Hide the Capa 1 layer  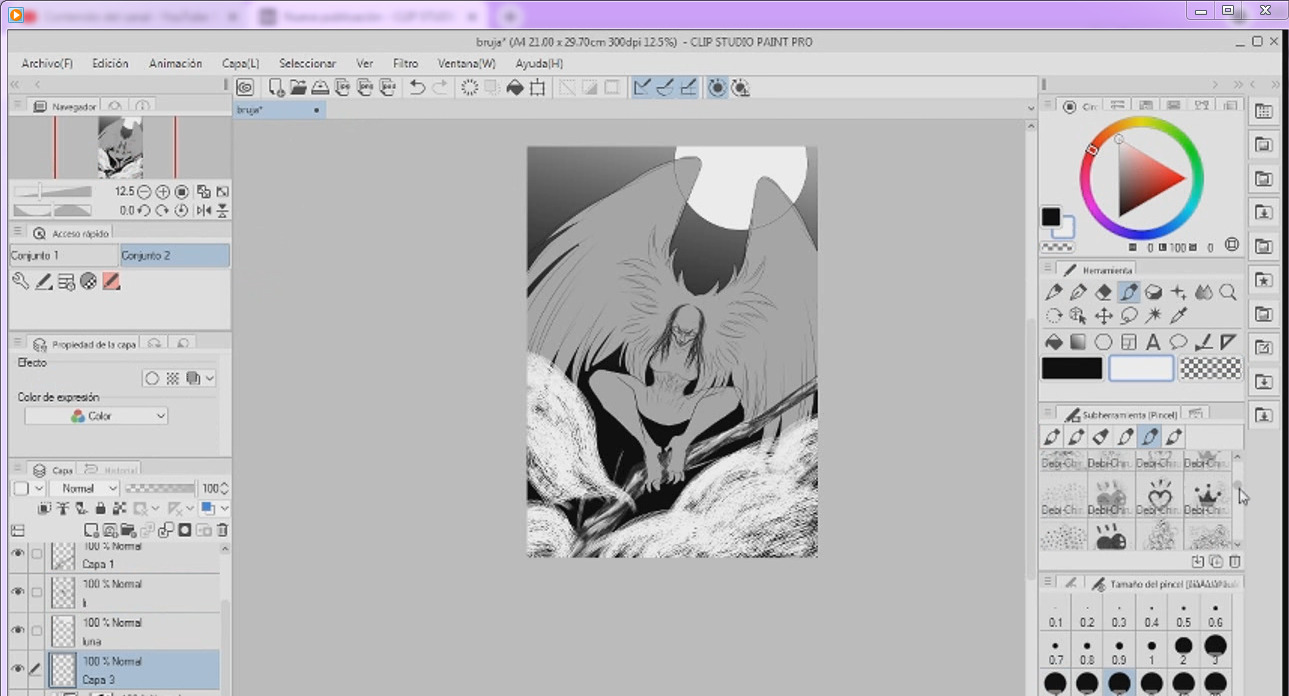pyautogui.click(x=17, y=554)
